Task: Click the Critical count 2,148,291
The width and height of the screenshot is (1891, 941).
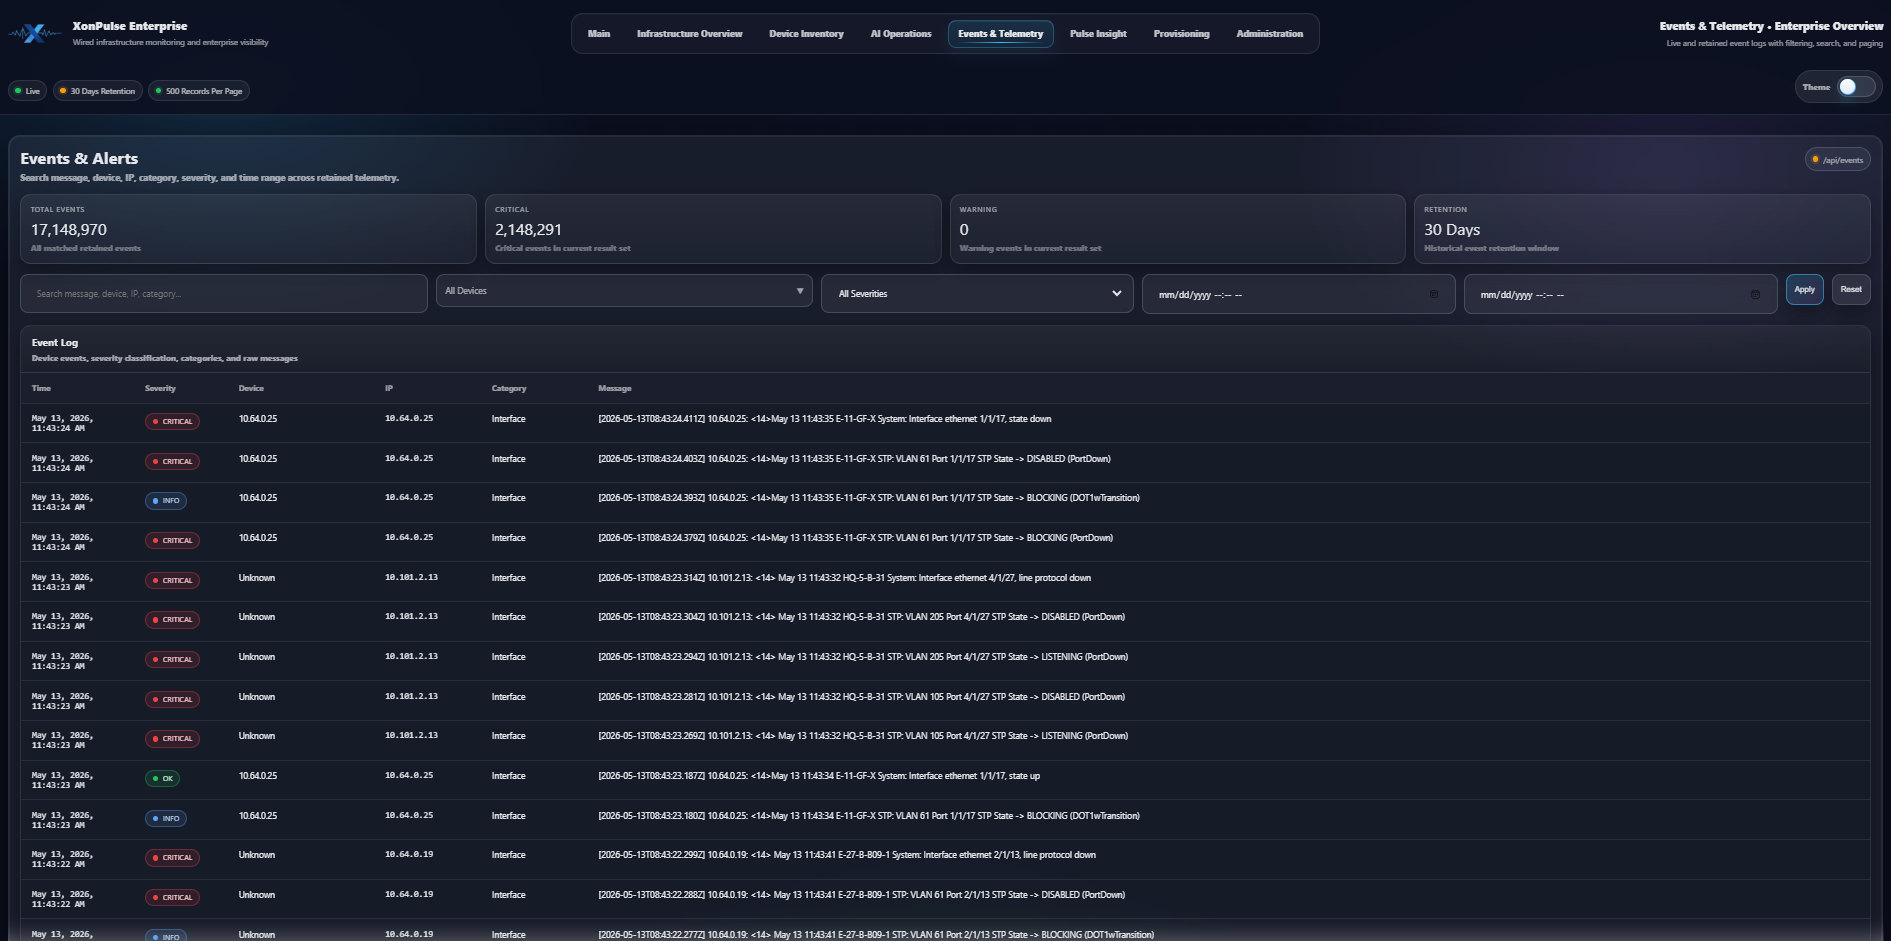Action: tap(528, 230)
